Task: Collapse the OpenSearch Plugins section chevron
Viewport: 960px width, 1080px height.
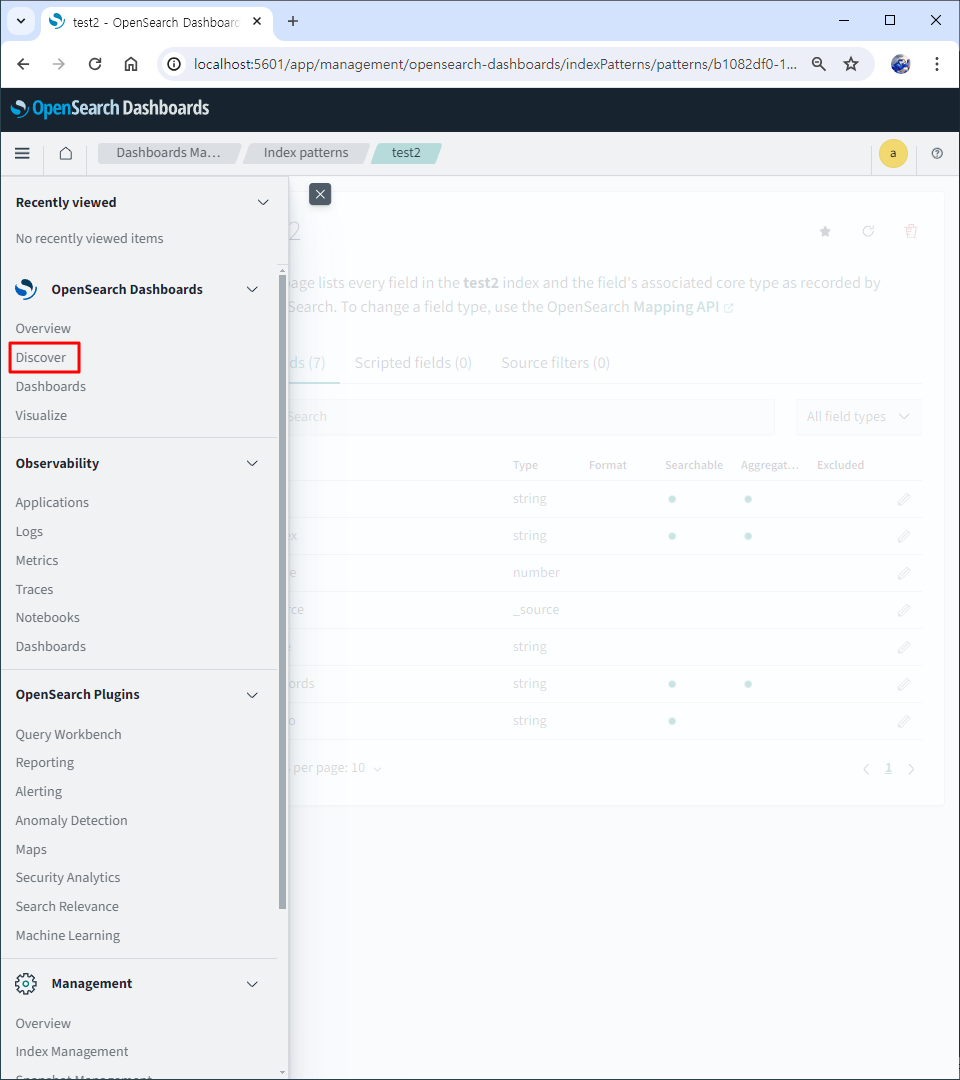Action: click(252, 695)
